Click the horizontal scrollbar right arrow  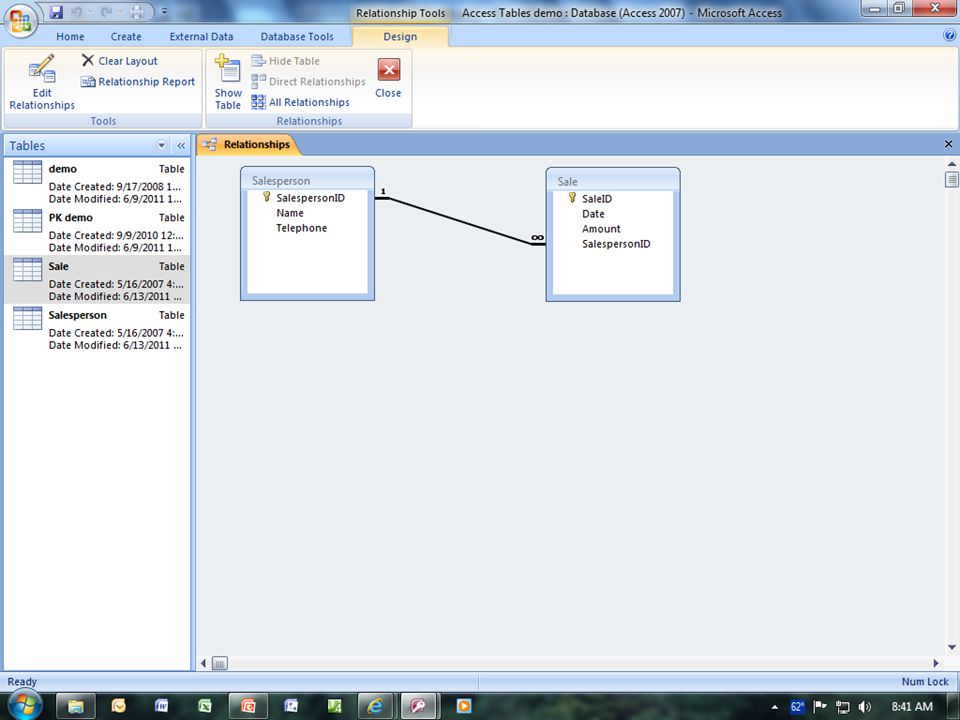pyautogui.click(x=936, y=663)
